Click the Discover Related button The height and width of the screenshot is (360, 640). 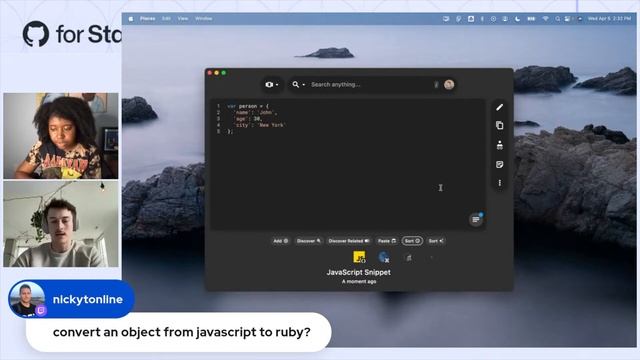(349, 241)
